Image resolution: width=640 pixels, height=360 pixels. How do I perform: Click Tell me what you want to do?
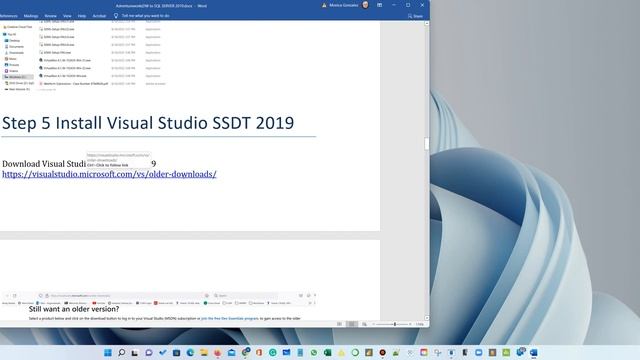point(145,16)
